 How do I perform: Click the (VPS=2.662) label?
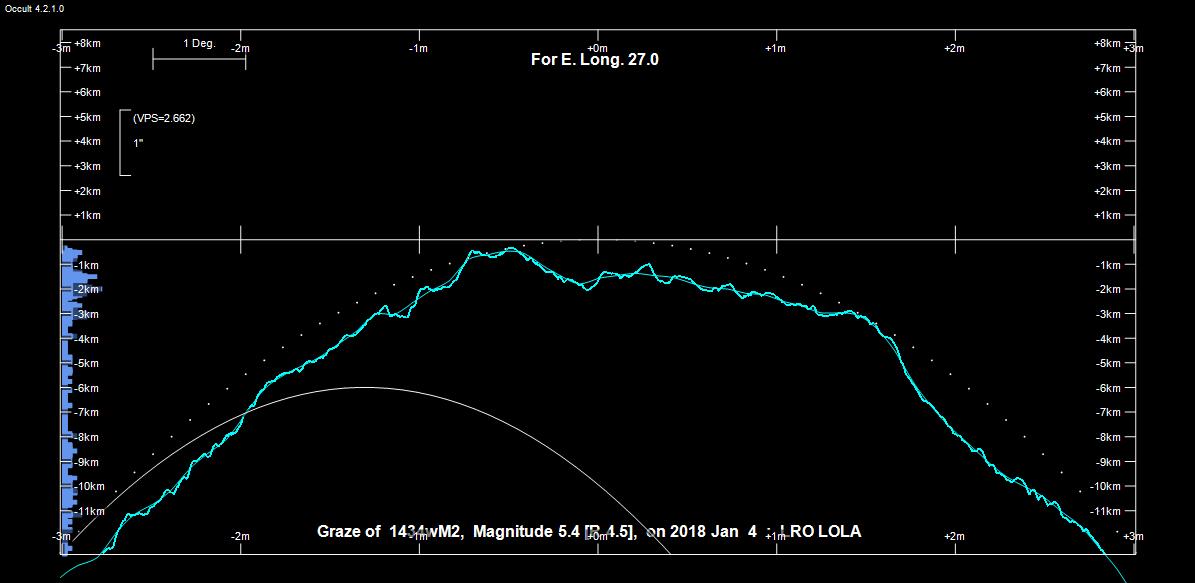163,118
